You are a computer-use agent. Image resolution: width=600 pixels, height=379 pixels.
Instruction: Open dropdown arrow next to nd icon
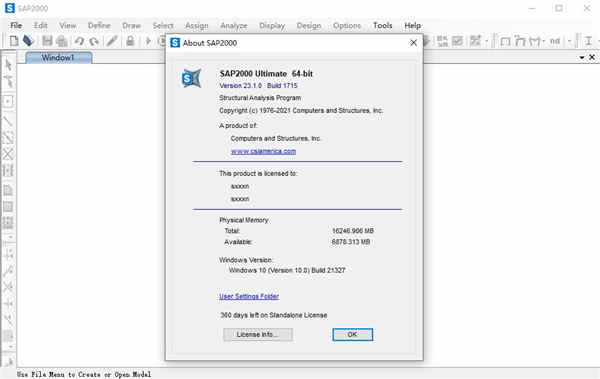click(x=569, y=41)
